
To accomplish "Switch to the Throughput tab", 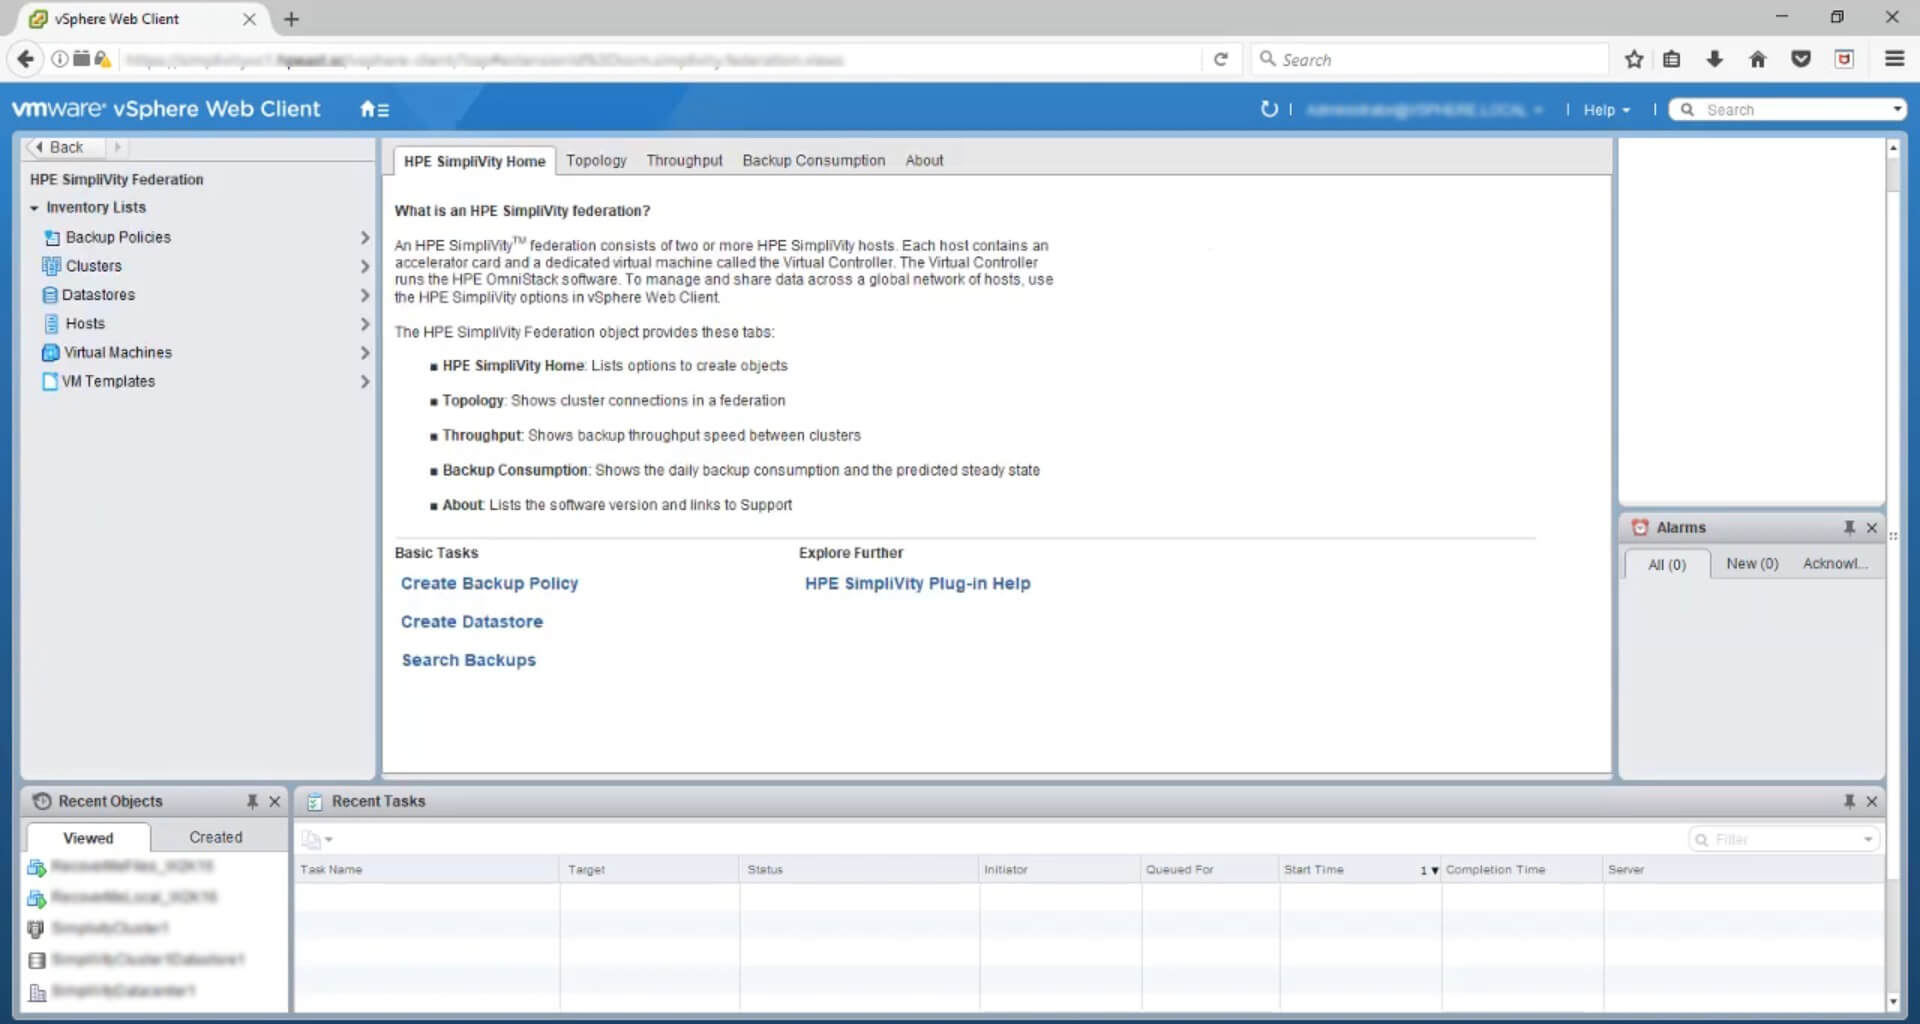I will [684, 160].
